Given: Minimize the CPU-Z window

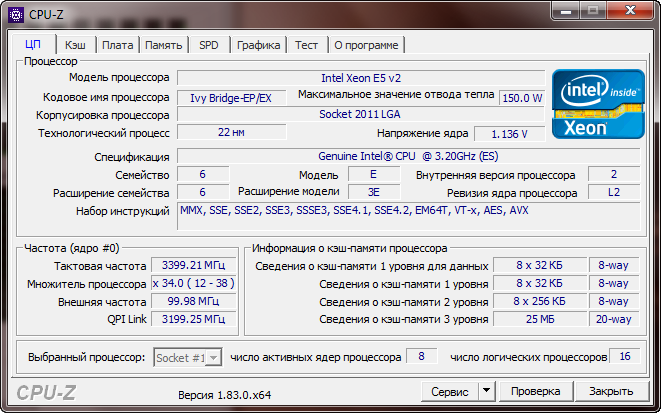Looking at the screenshot, I should [x=566, y=11].
